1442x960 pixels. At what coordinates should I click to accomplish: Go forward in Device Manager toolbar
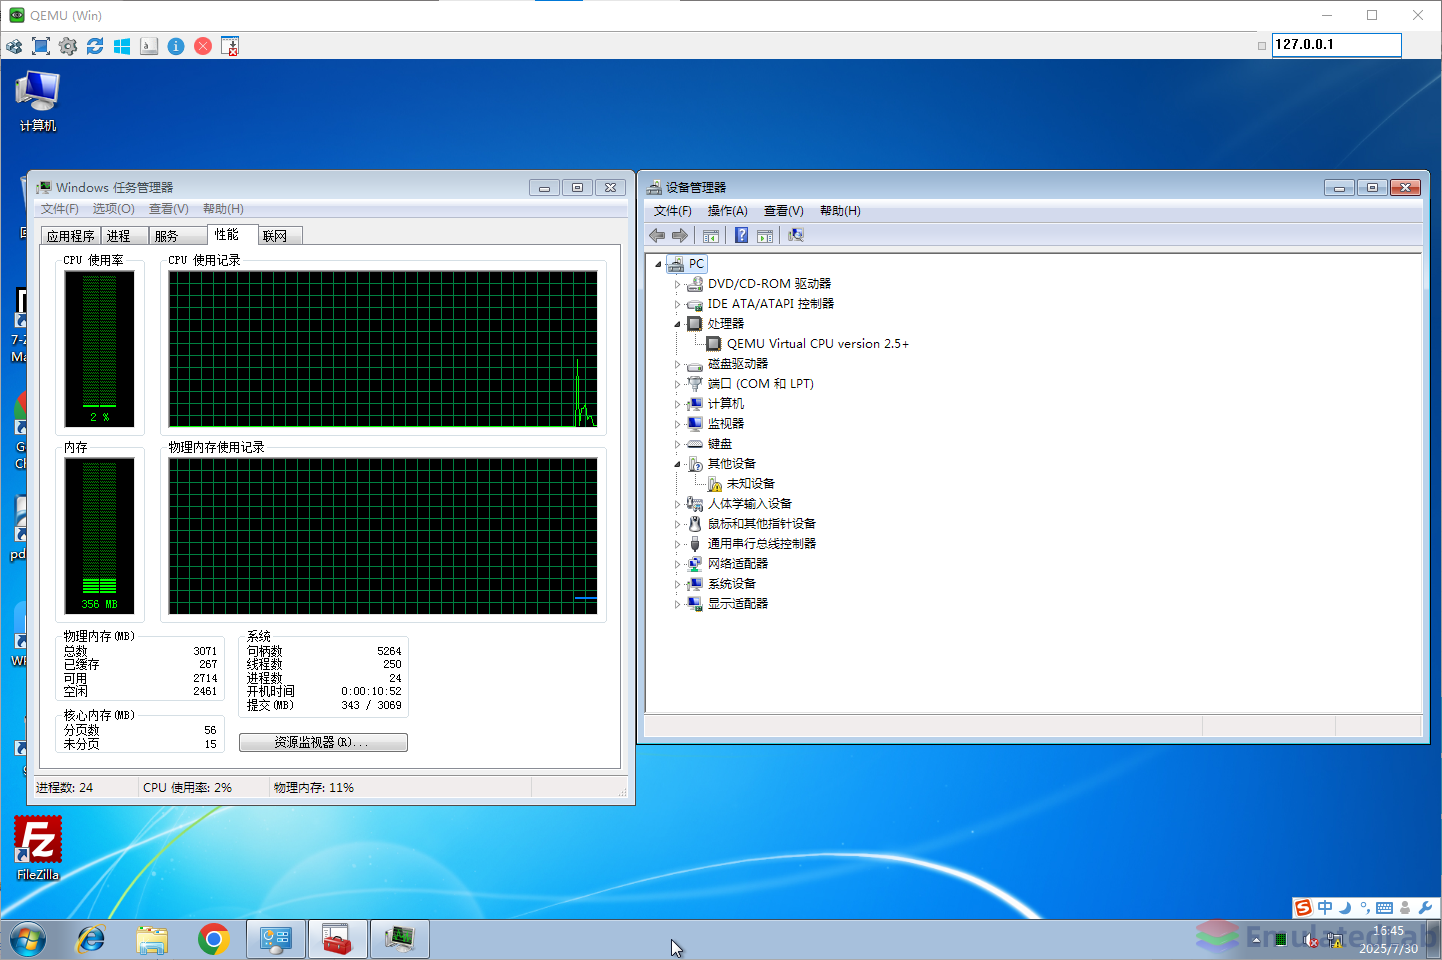[680, 235]
